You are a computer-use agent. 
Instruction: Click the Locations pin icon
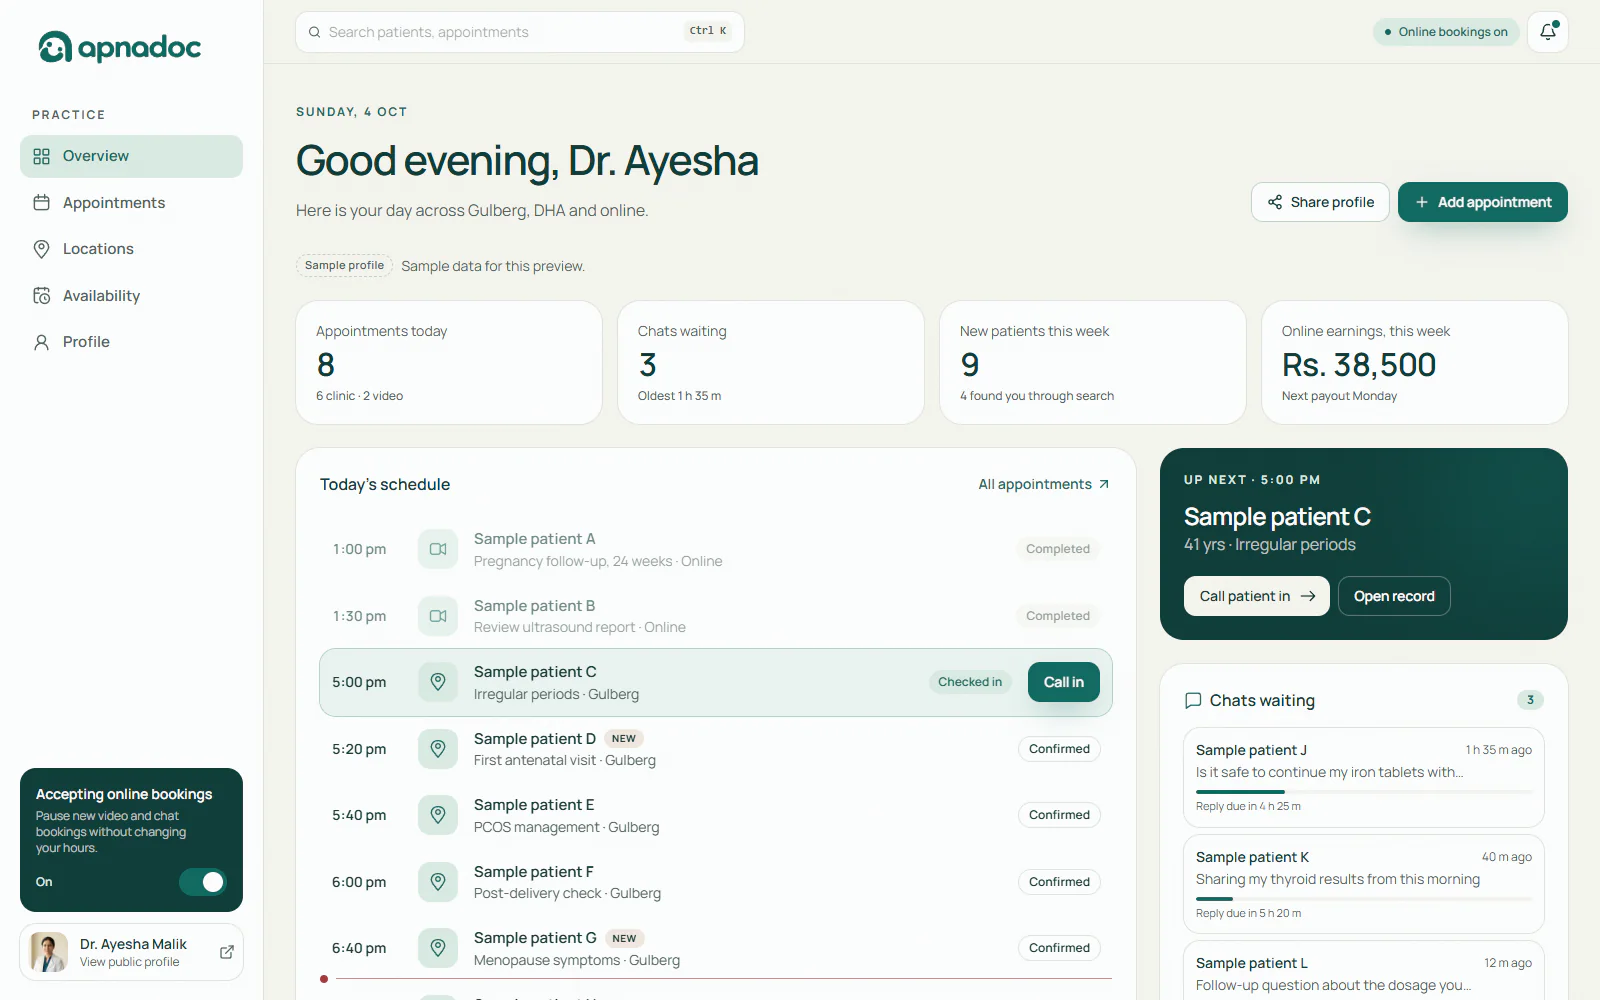click(x=41, y=249)
